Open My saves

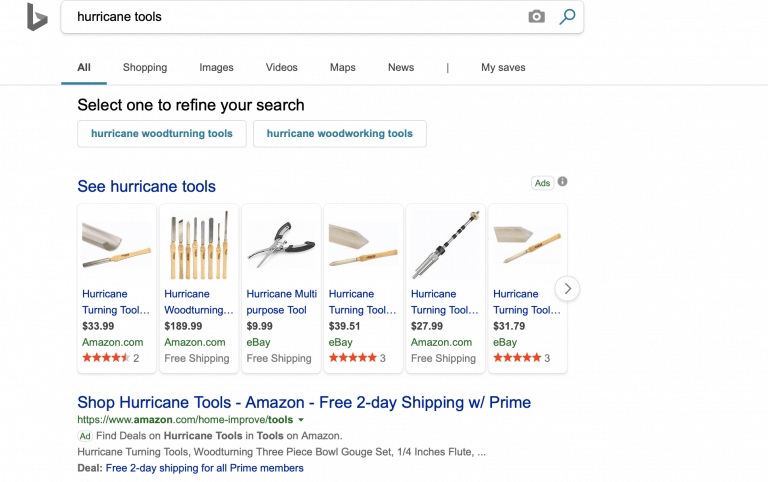[503, 68]
